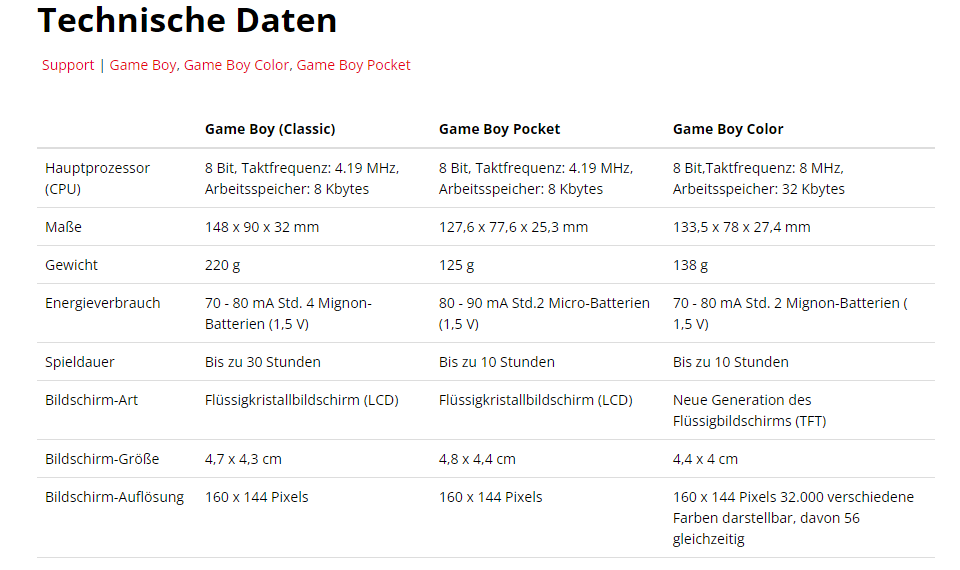
Task: Open the Game Boy Pocket category link
Action: [353, 65]
